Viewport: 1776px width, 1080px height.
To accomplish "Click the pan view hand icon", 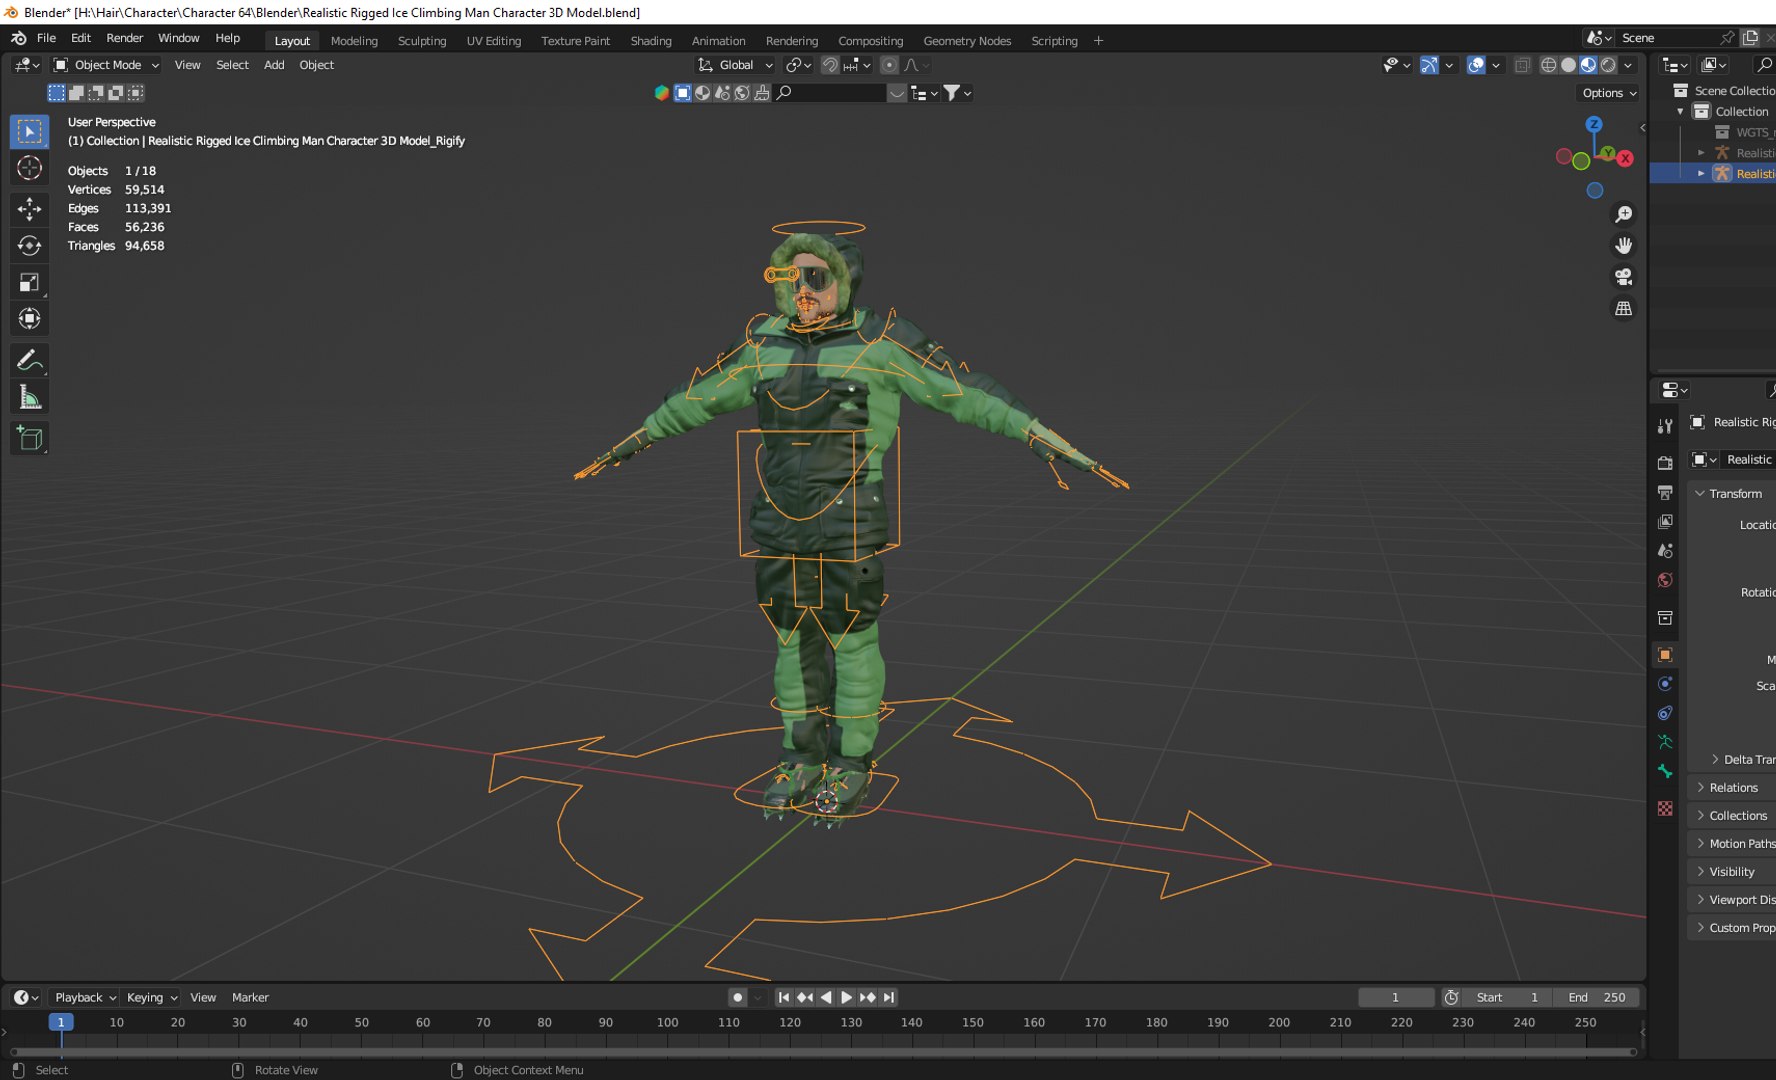I will 1623,245.
